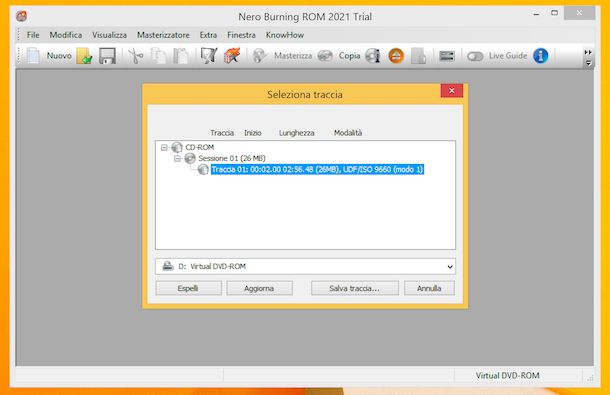Image resolution: width=610 pixels, height=395 pixels.
Task: Click the Modalità column header
Action: click(348, 133)
